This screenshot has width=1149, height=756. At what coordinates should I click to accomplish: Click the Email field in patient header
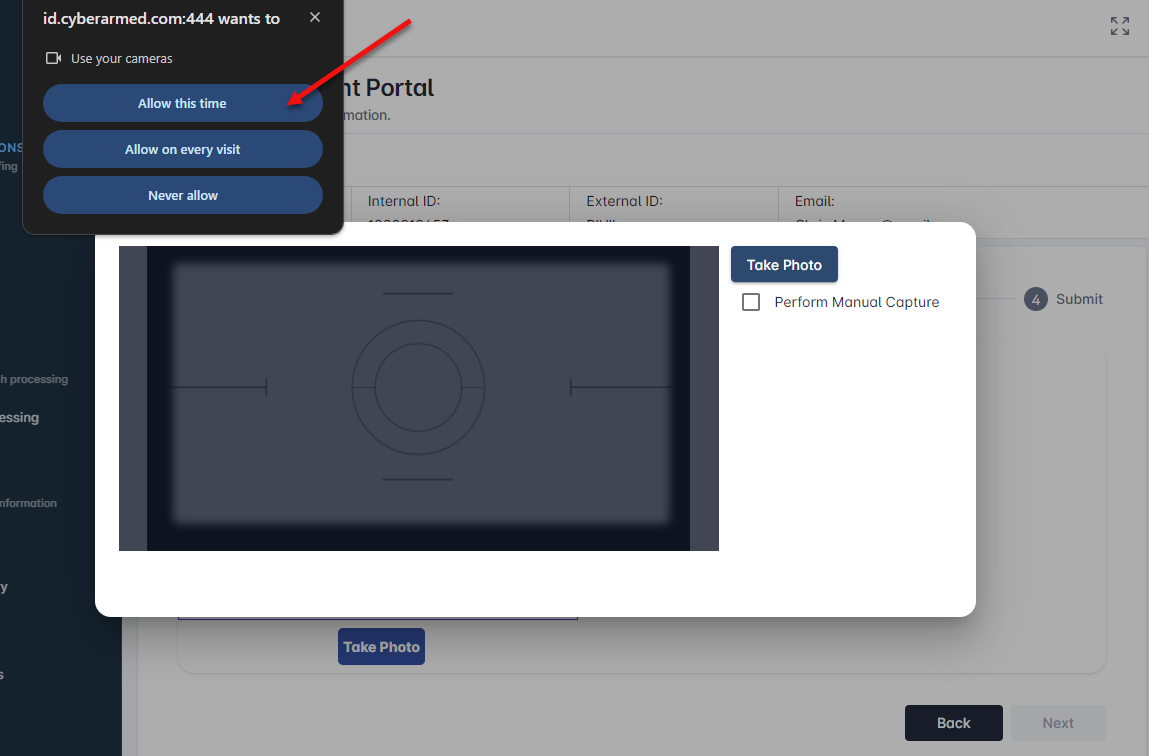814,202
